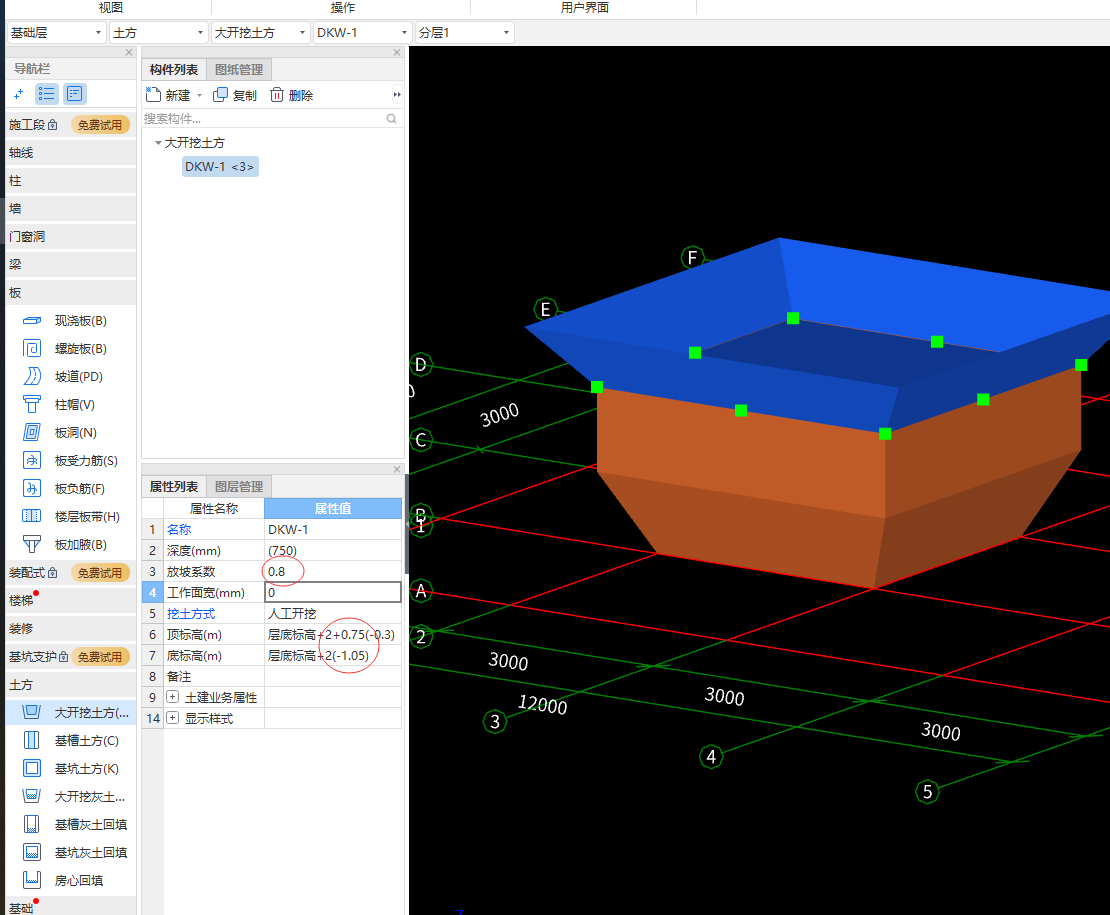This screenshot has width=1110, height=915.
Task: Expand the 梁 navigation category
Action: point(71,265)
